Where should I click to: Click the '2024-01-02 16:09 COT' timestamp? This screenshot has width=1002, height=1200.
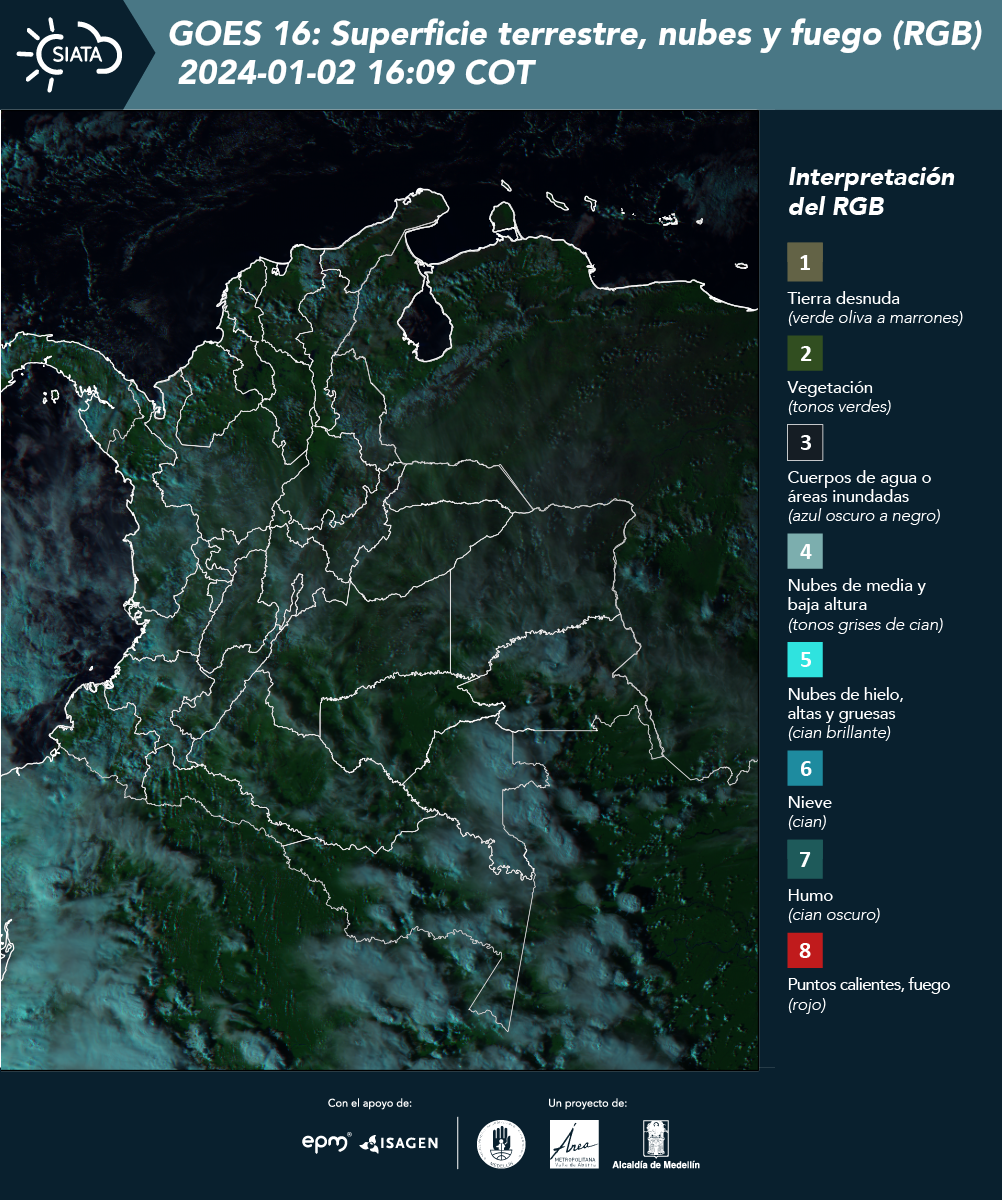click(x=357, y=73)
